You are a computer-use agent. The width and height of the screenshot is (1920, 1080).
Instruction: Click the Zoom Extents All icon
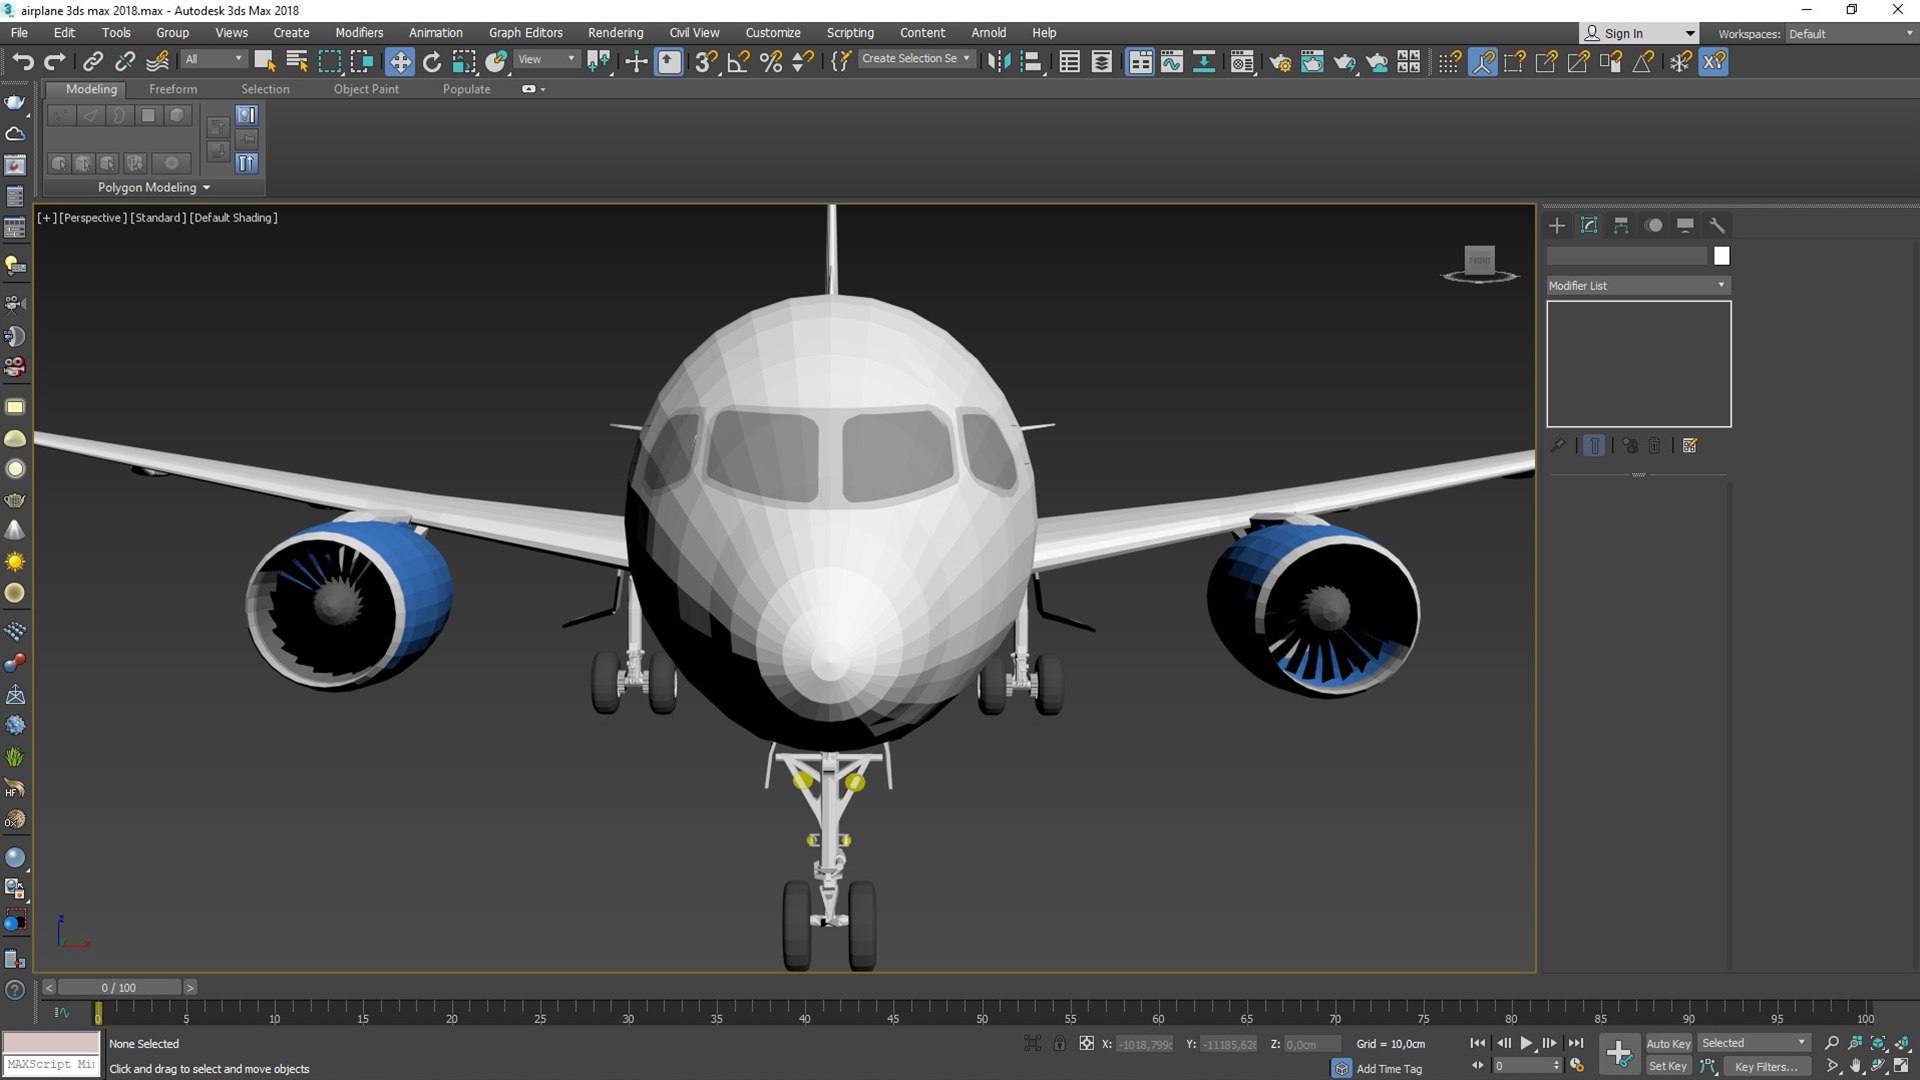[1903, 1043]
